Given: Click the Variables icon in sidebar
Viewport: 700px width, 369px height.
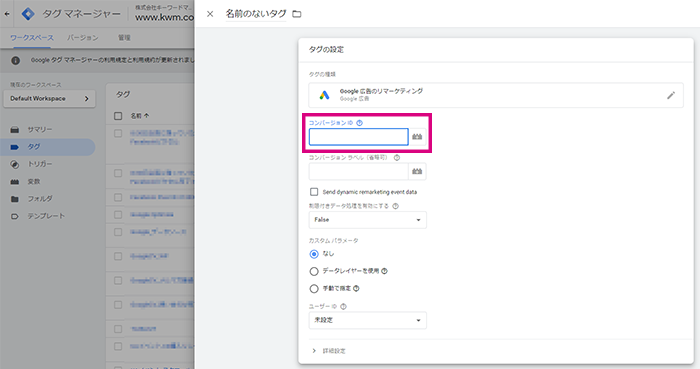Looking at the screenshot, I should click(15, 182).
